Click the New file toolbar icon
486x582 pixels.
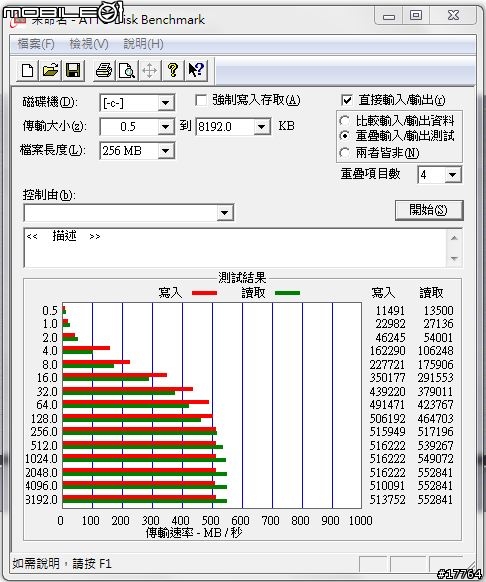[27, 70]
